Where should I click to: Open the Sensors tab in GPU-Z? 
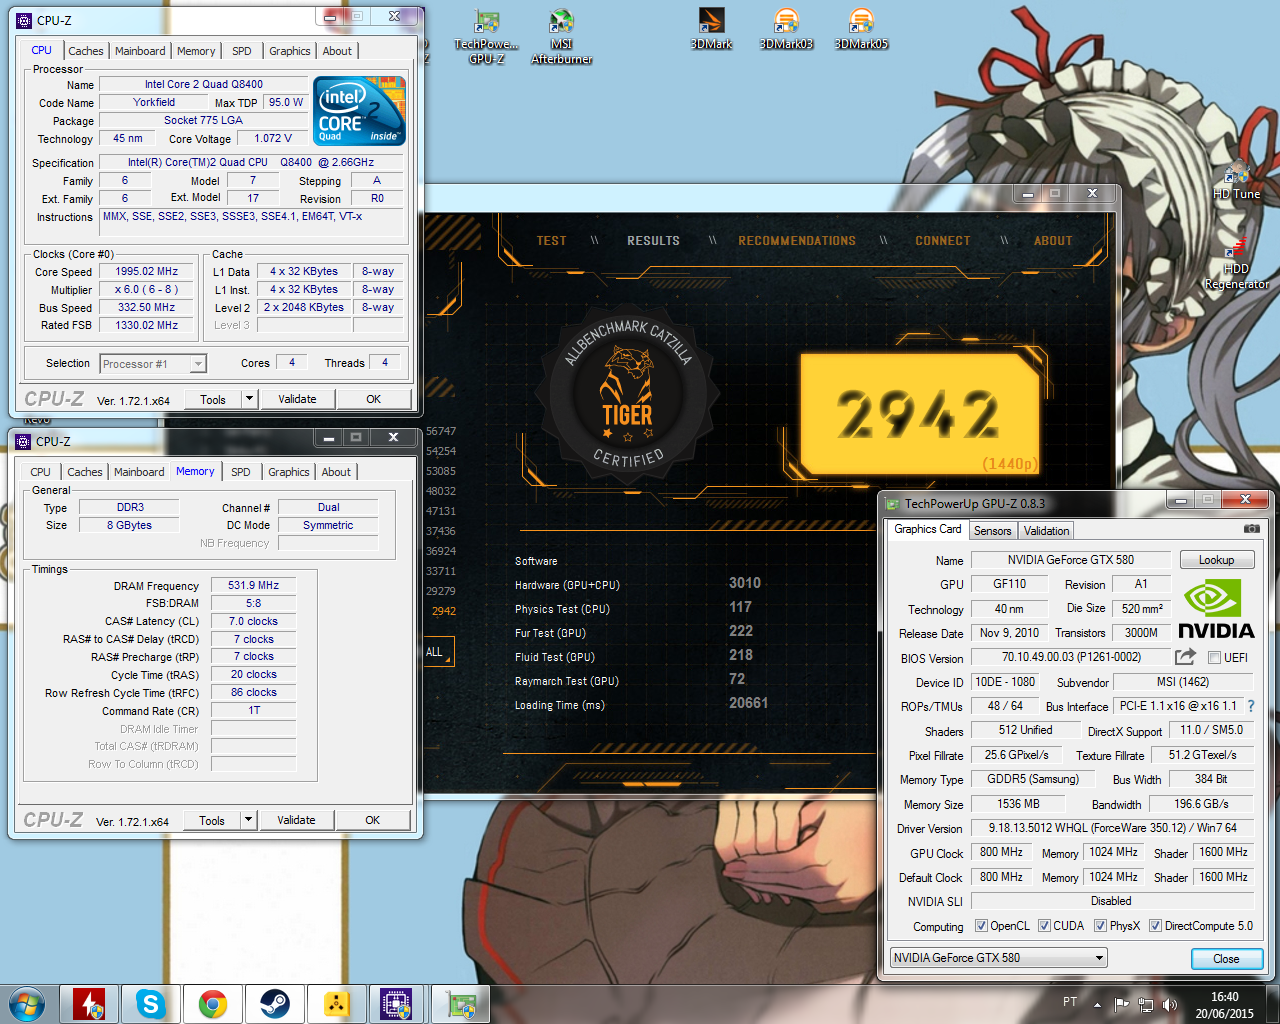coord(993,531)
